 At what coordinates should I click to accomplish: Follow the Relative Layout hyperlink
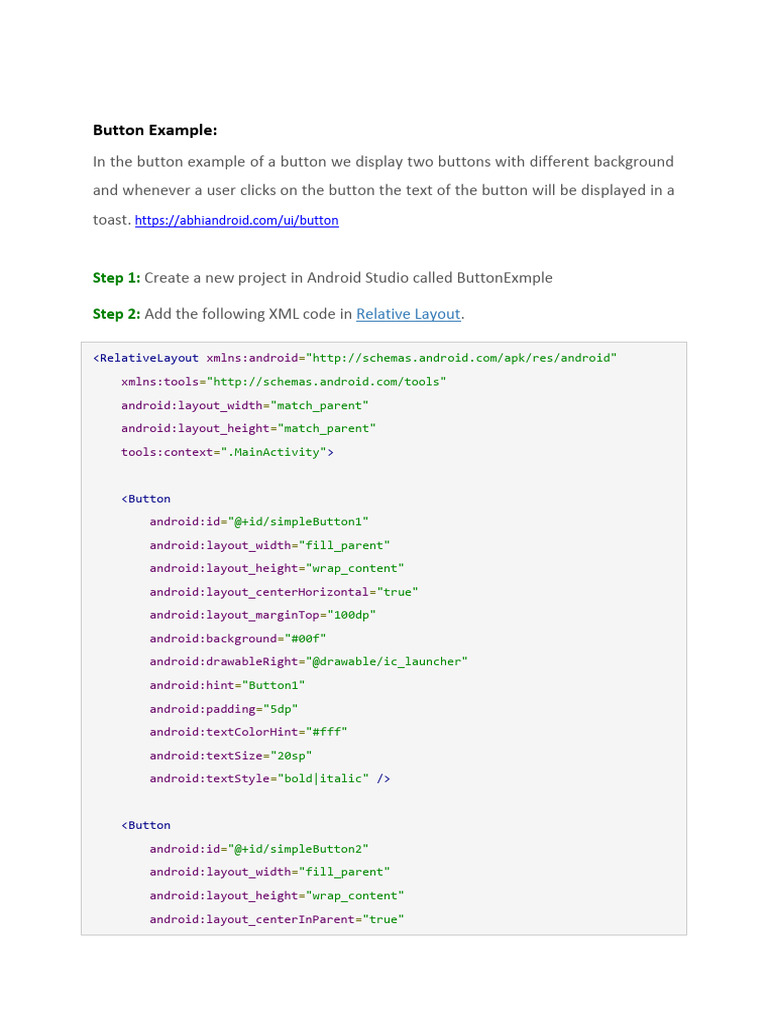408,314
